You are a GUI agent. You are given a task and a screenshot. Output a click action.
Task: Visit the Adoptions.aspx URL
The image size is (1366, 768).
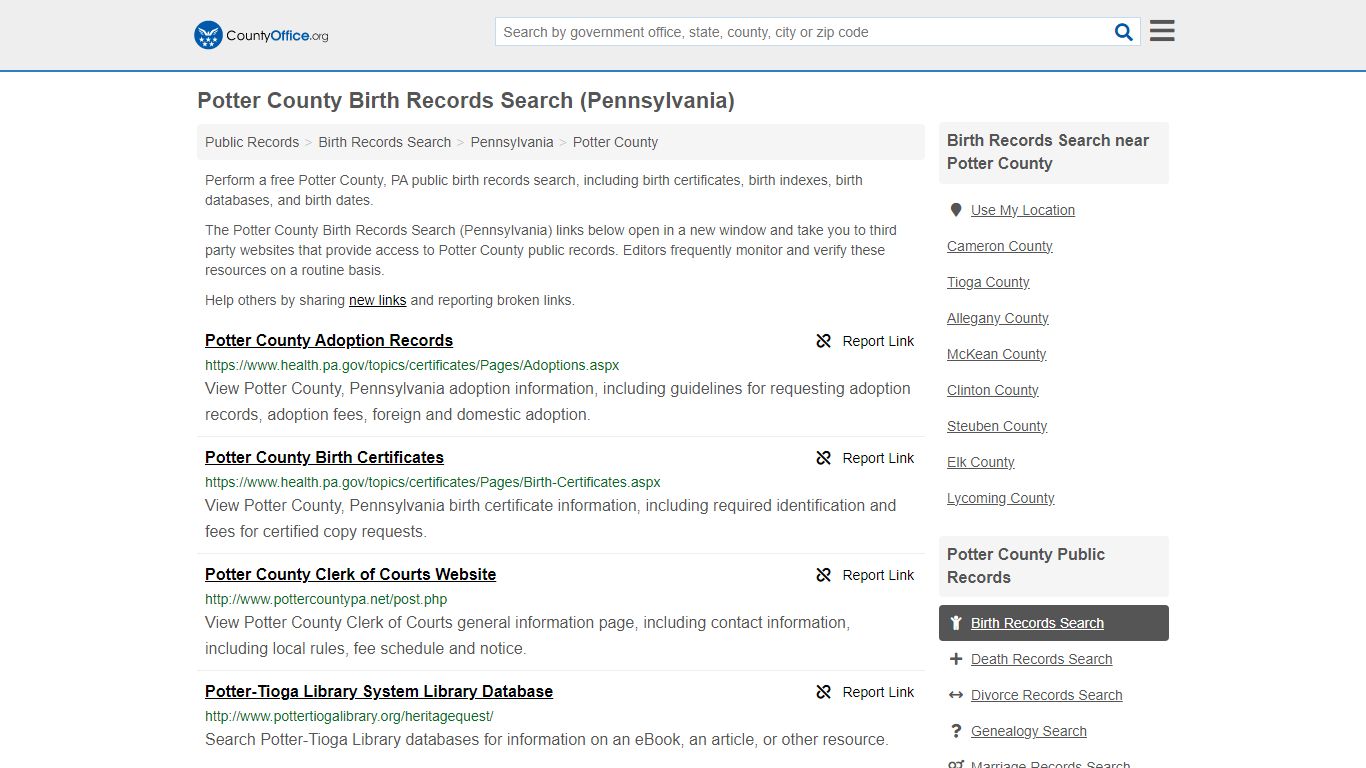point(412,365)
